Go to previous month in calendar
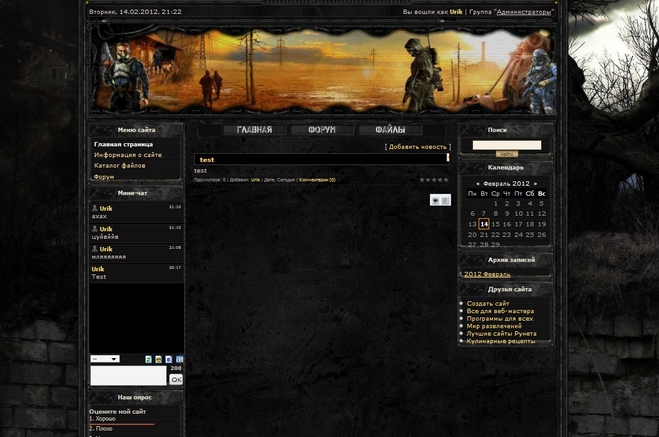Image resolution: width=659 pixels, height=437 pixels. [478, 184]
